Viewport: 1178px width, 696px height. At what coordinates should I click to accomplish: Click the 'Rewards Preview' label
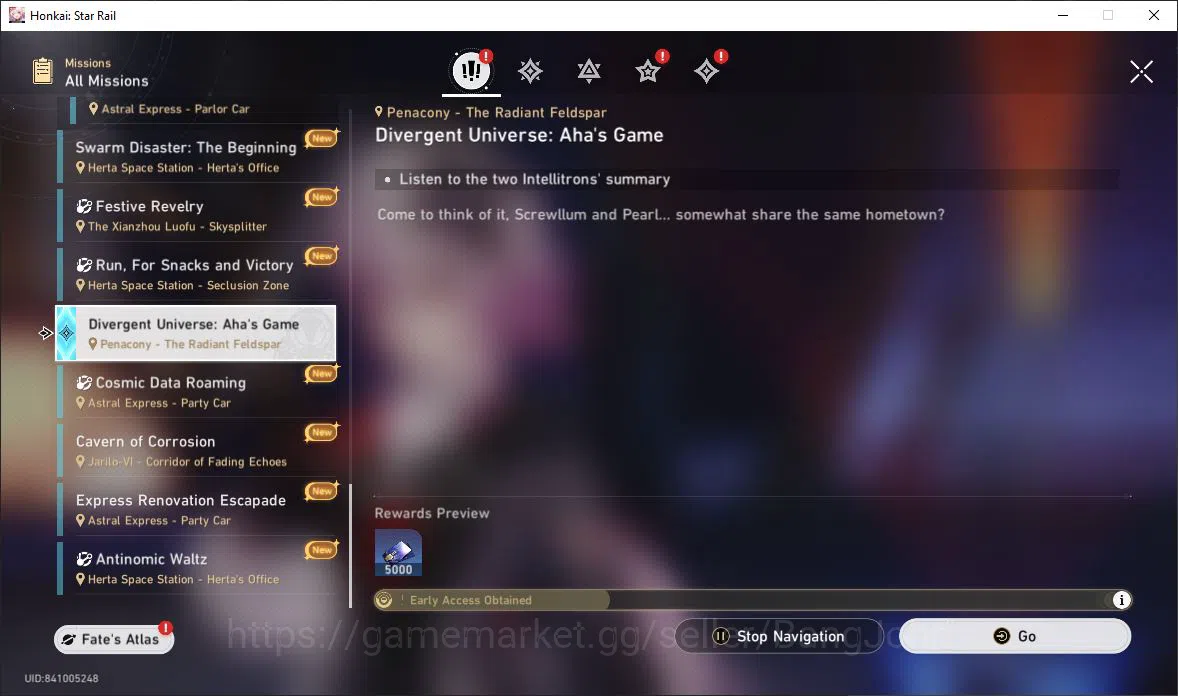coord(432,513)
